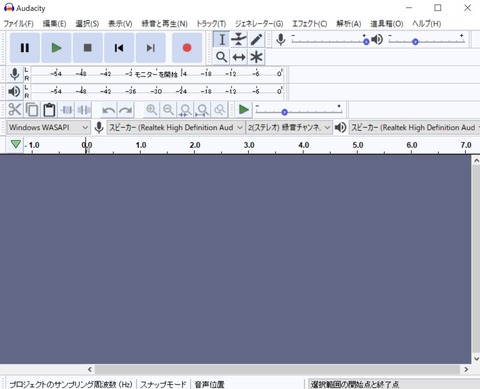This screenshot has height=389, width=480.
Task: Open the playback device dropdown
Action: coord(414,127)
